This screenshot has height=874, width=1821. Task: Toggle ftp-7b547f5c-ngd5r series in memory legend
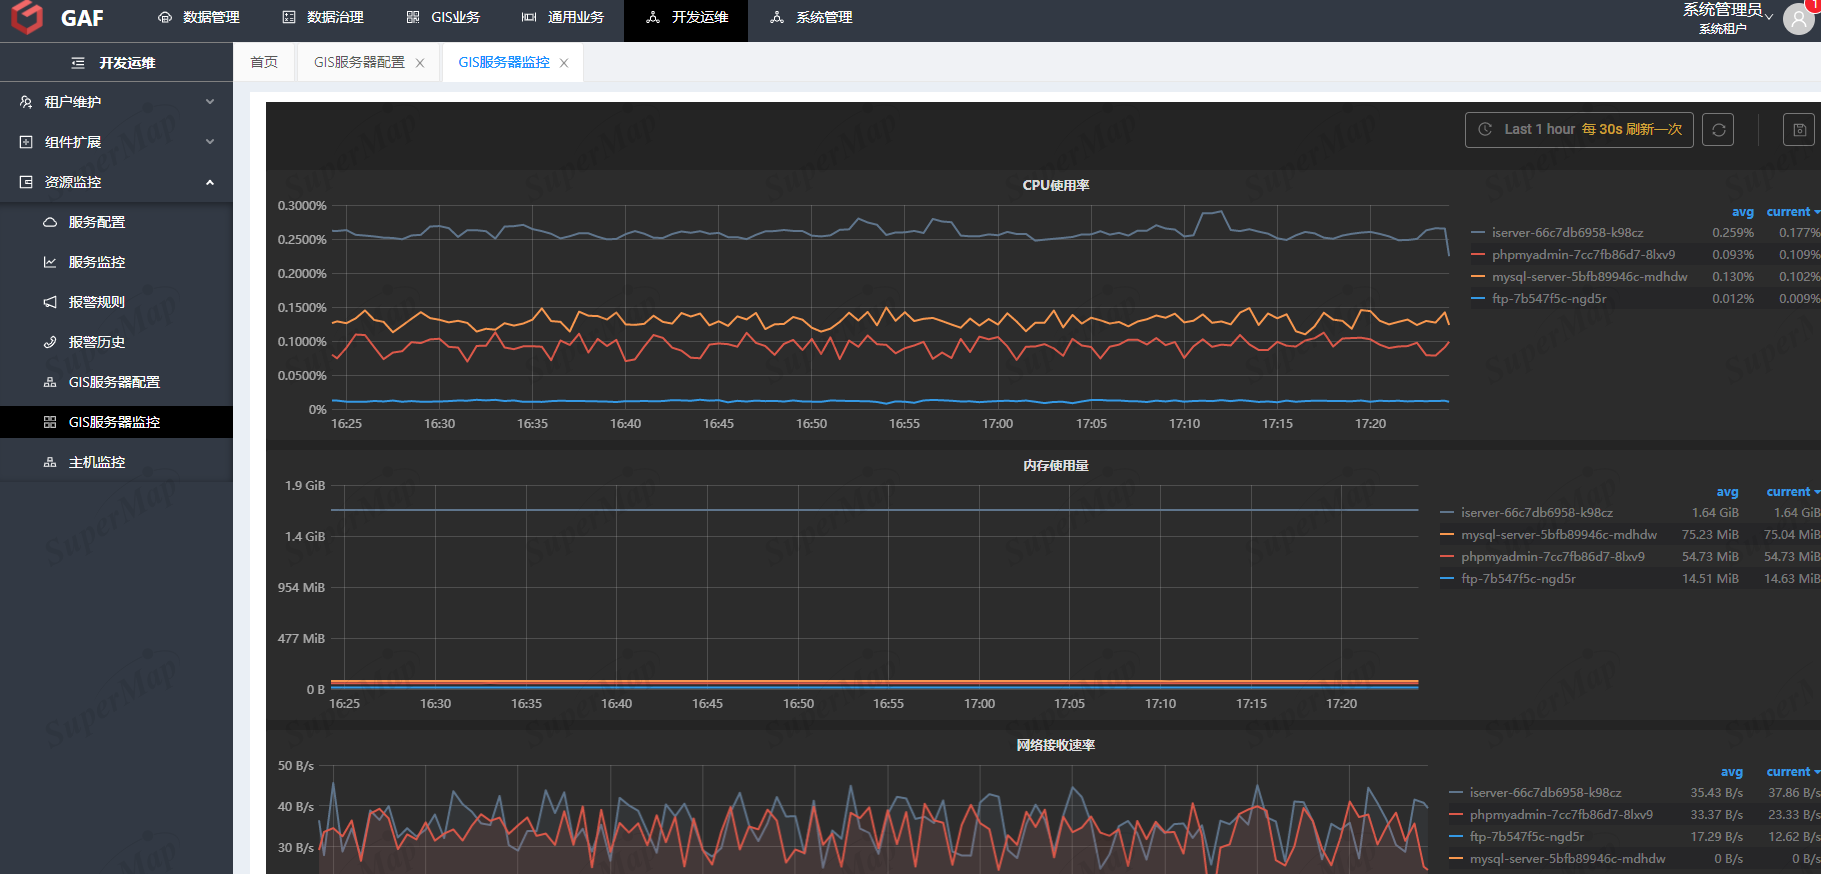click(1518, 579)
